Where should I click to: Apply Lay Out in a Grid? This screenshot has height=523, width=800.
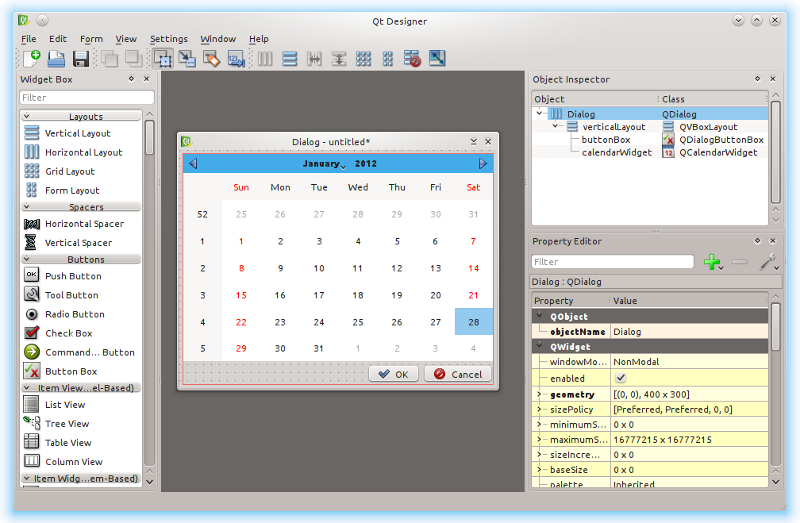click(x=363, y=59)
